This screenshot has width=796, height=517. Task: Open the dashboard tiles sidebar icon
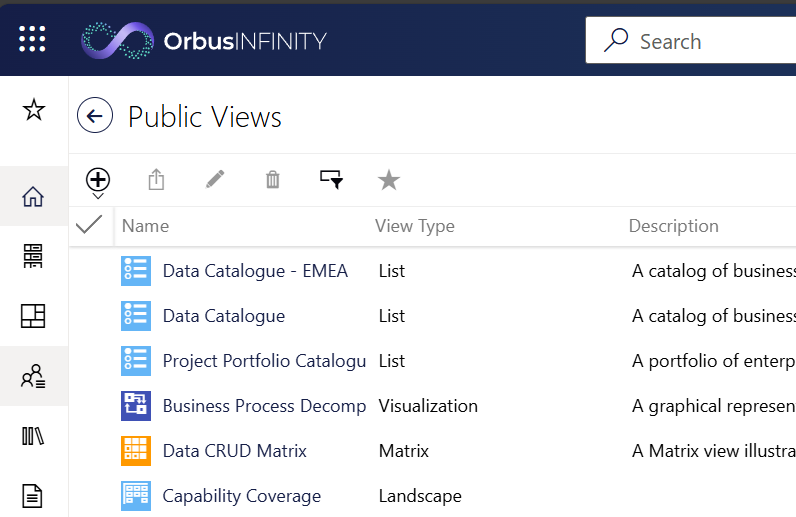[x=33, y=316]
